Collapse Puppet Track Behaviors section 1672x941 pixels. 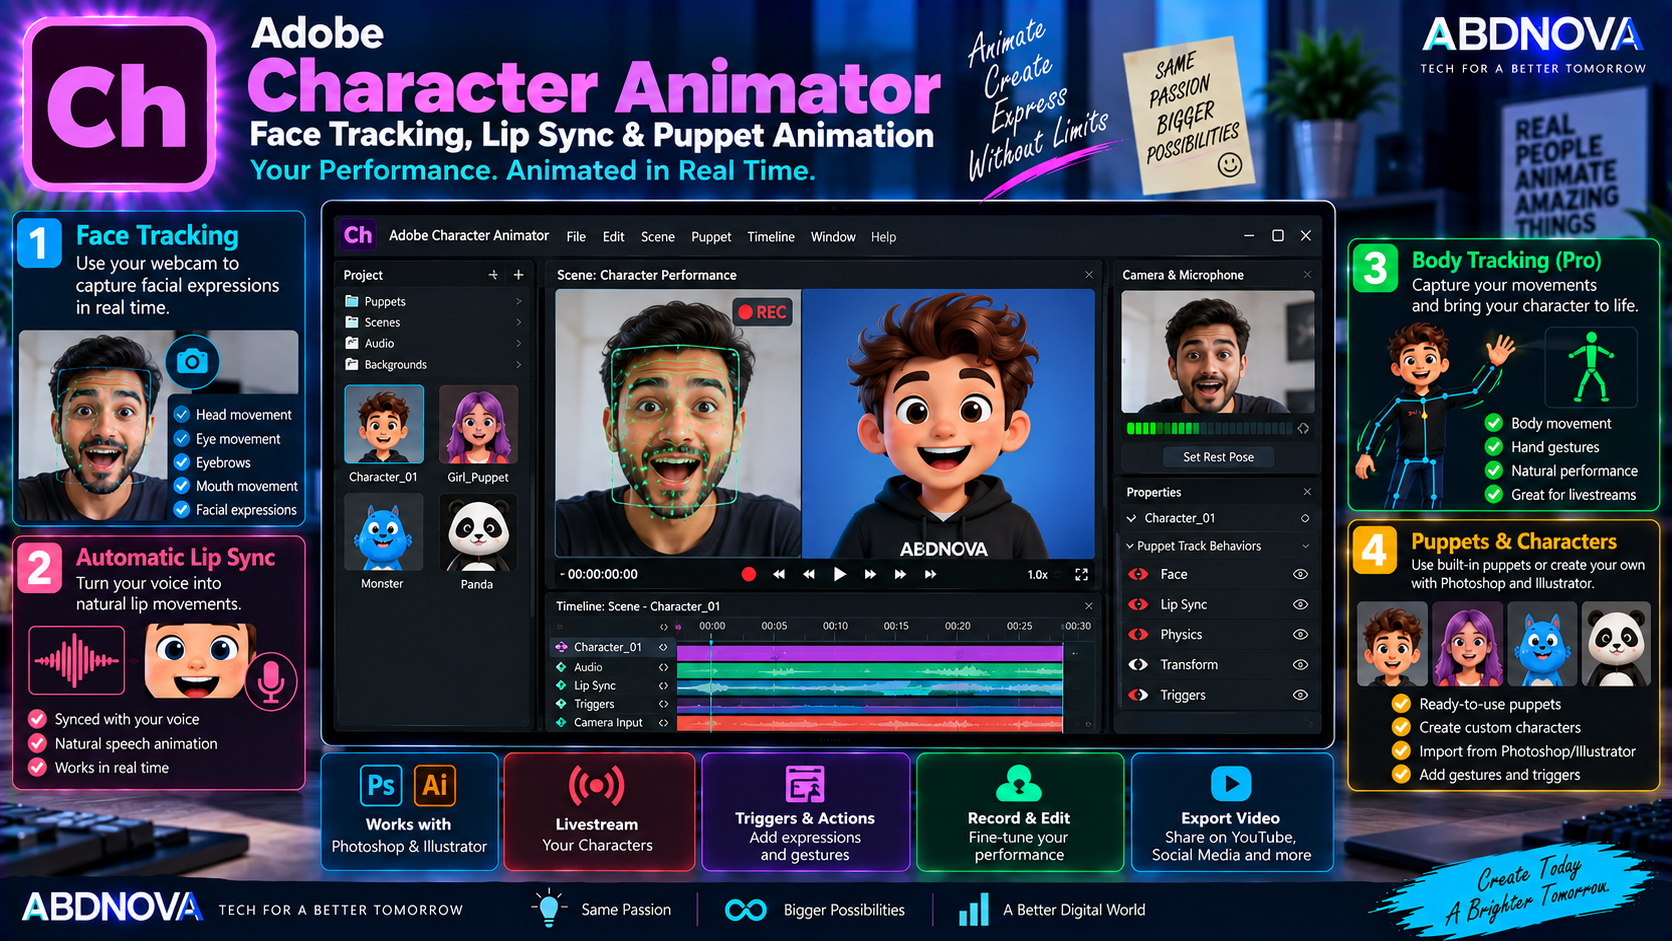pyautogui.click(x=1130, y=546)
